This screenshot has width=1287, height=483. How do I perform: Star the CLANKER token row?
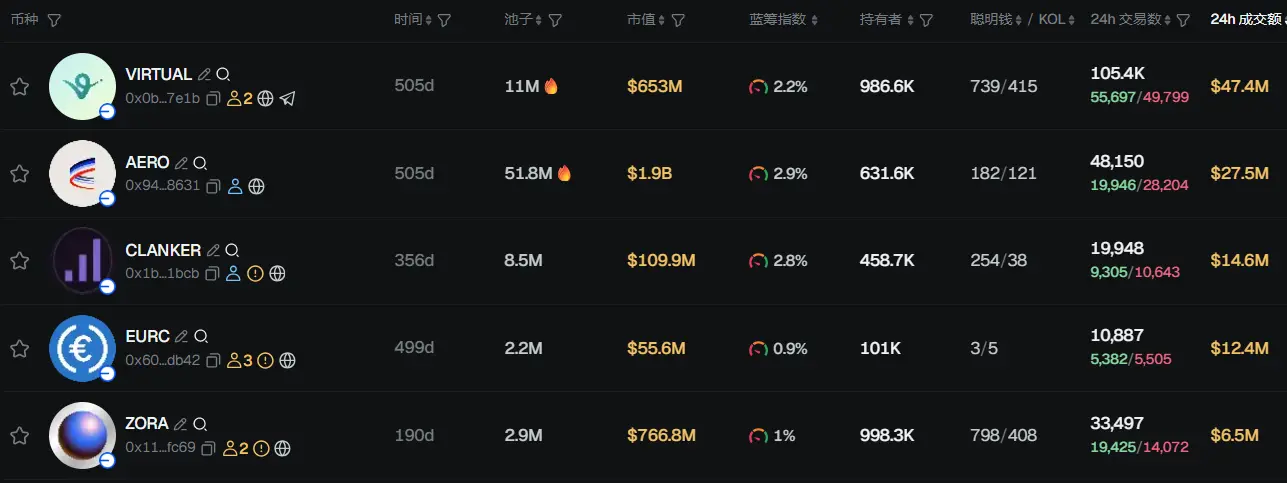(x=19, y=261)
